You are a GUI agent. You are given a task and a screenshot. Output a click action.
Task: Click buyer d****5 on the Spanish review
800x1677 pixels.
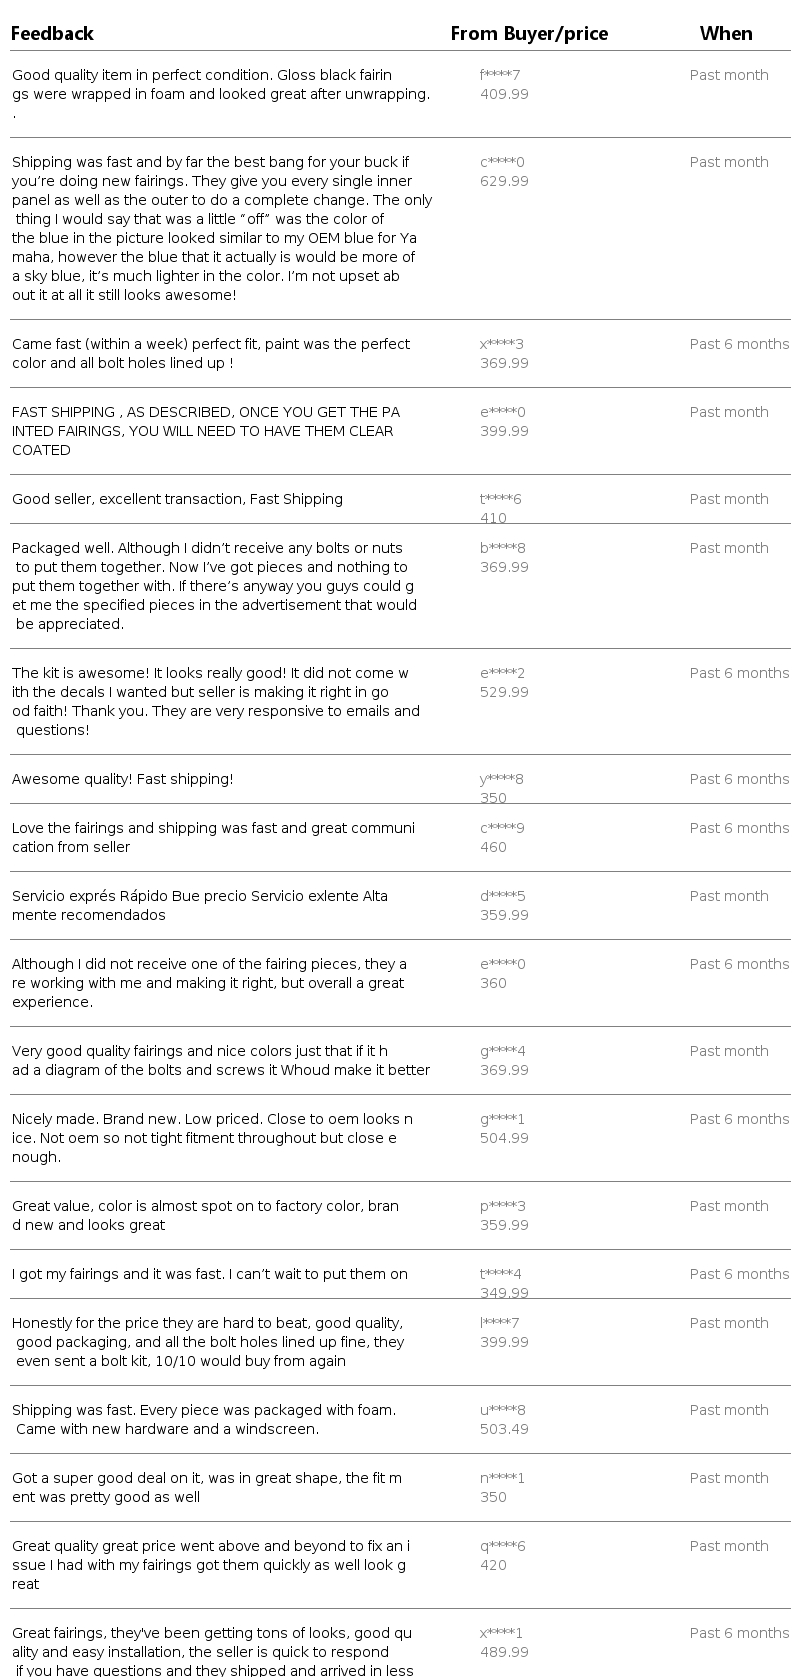point(503,896)
